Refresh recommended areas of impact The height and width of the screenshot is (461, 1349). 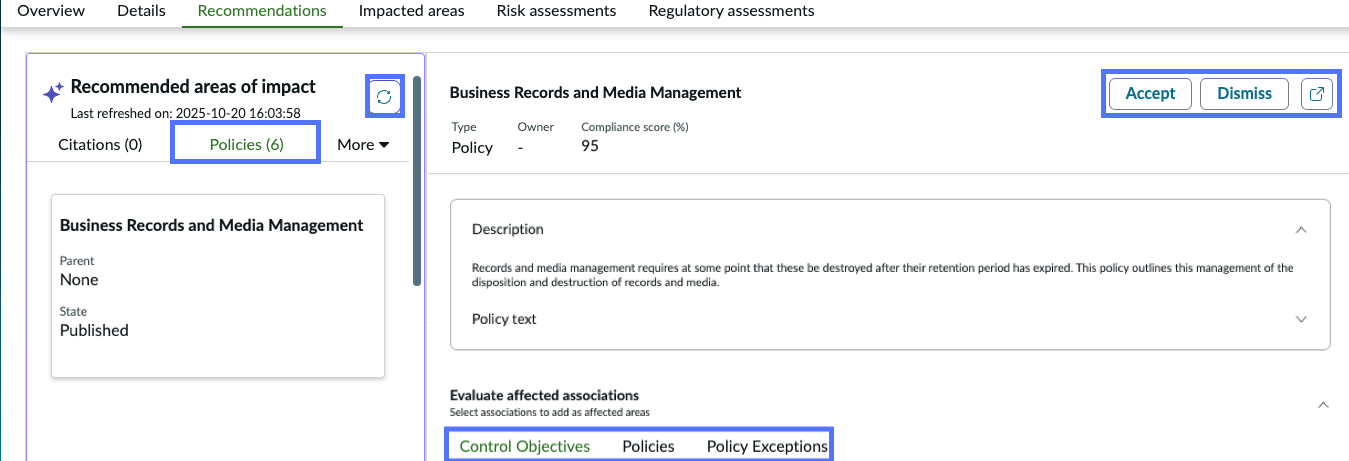(384, 97)
